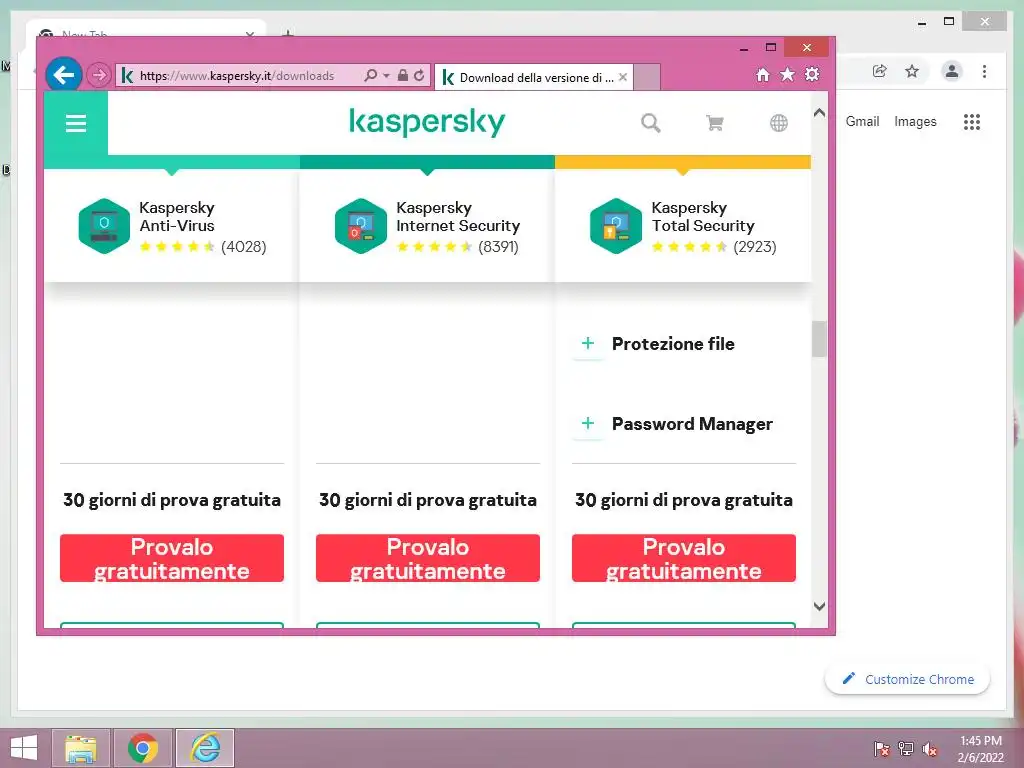Click Kaspersky Internet Security rating (8391)
This screenshot has height=768, width=1024.
tap(458, 247)
